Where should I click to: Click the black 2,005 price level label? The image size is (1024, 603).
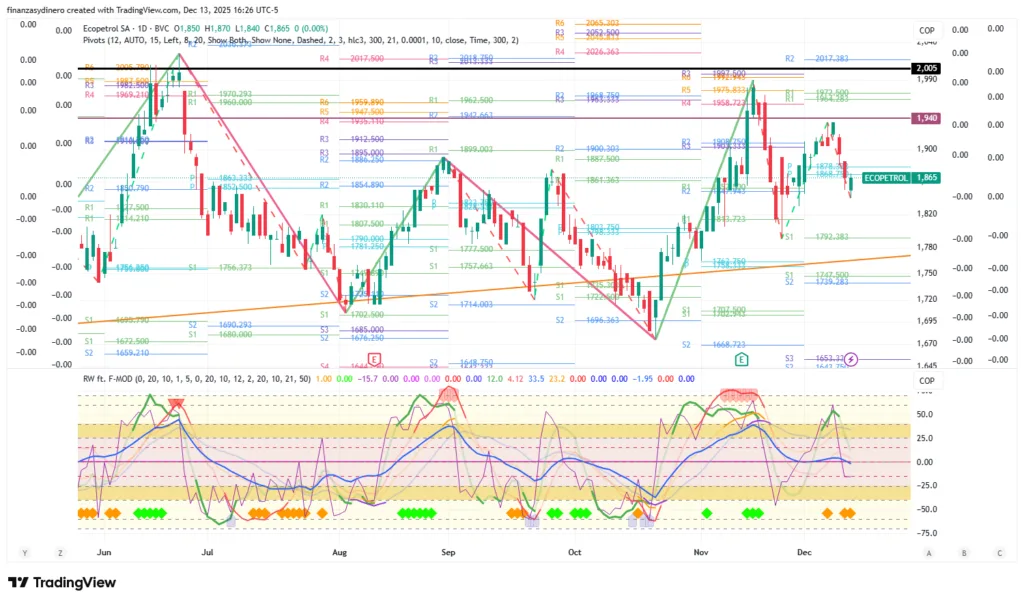coord(925,68)
